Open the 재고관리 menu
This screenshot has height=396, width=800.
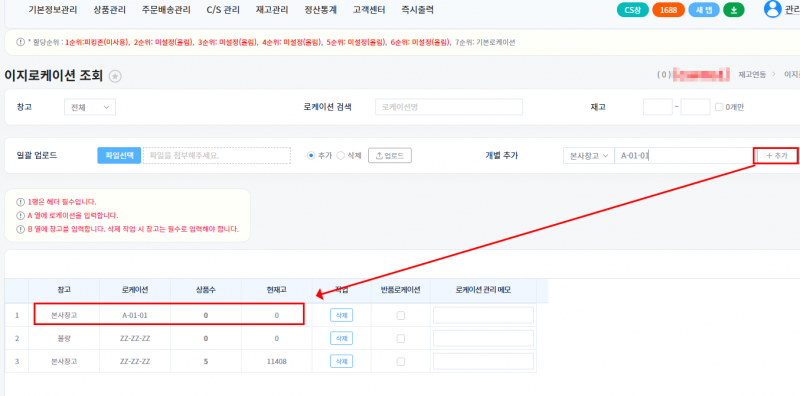(272, 9)
